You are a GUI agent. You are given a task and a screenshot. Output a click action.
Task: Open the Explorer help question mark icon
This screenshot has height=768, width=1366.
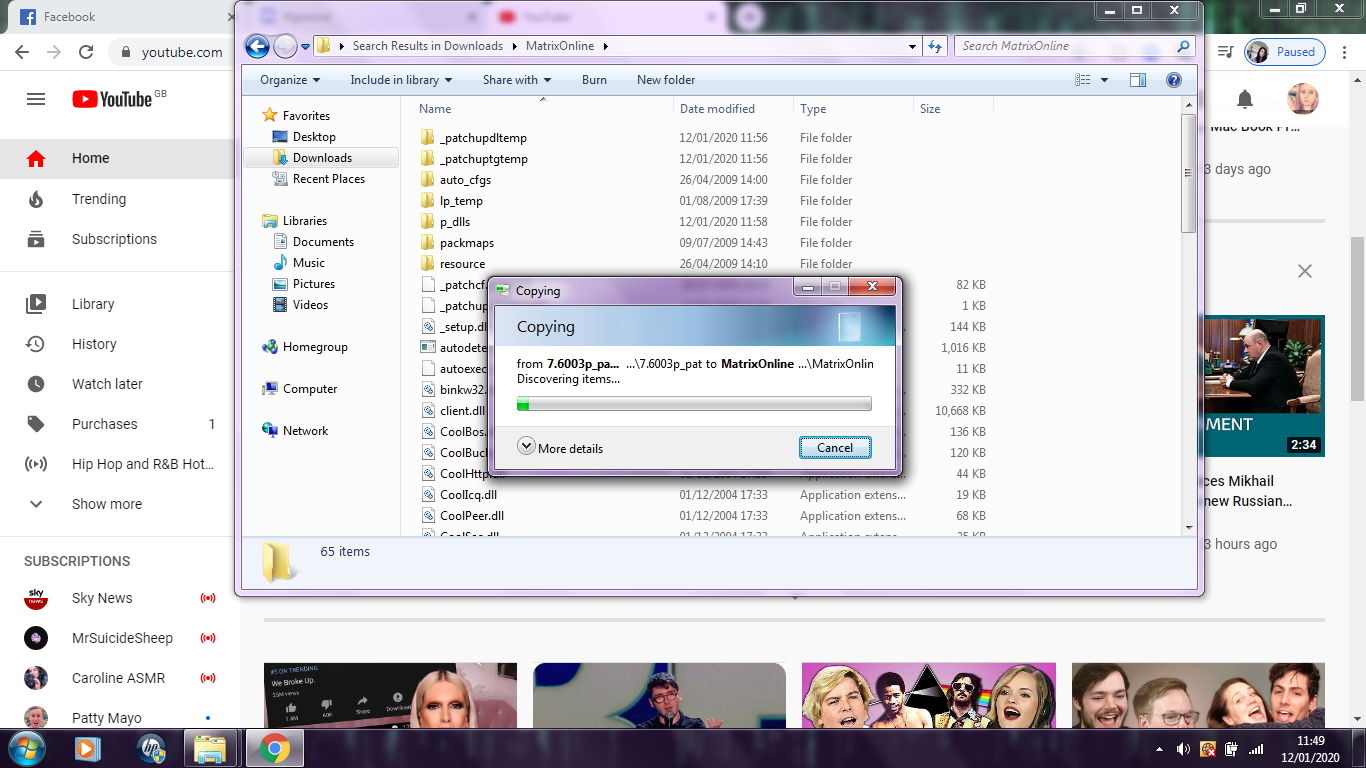click(x=1174, y=80)
